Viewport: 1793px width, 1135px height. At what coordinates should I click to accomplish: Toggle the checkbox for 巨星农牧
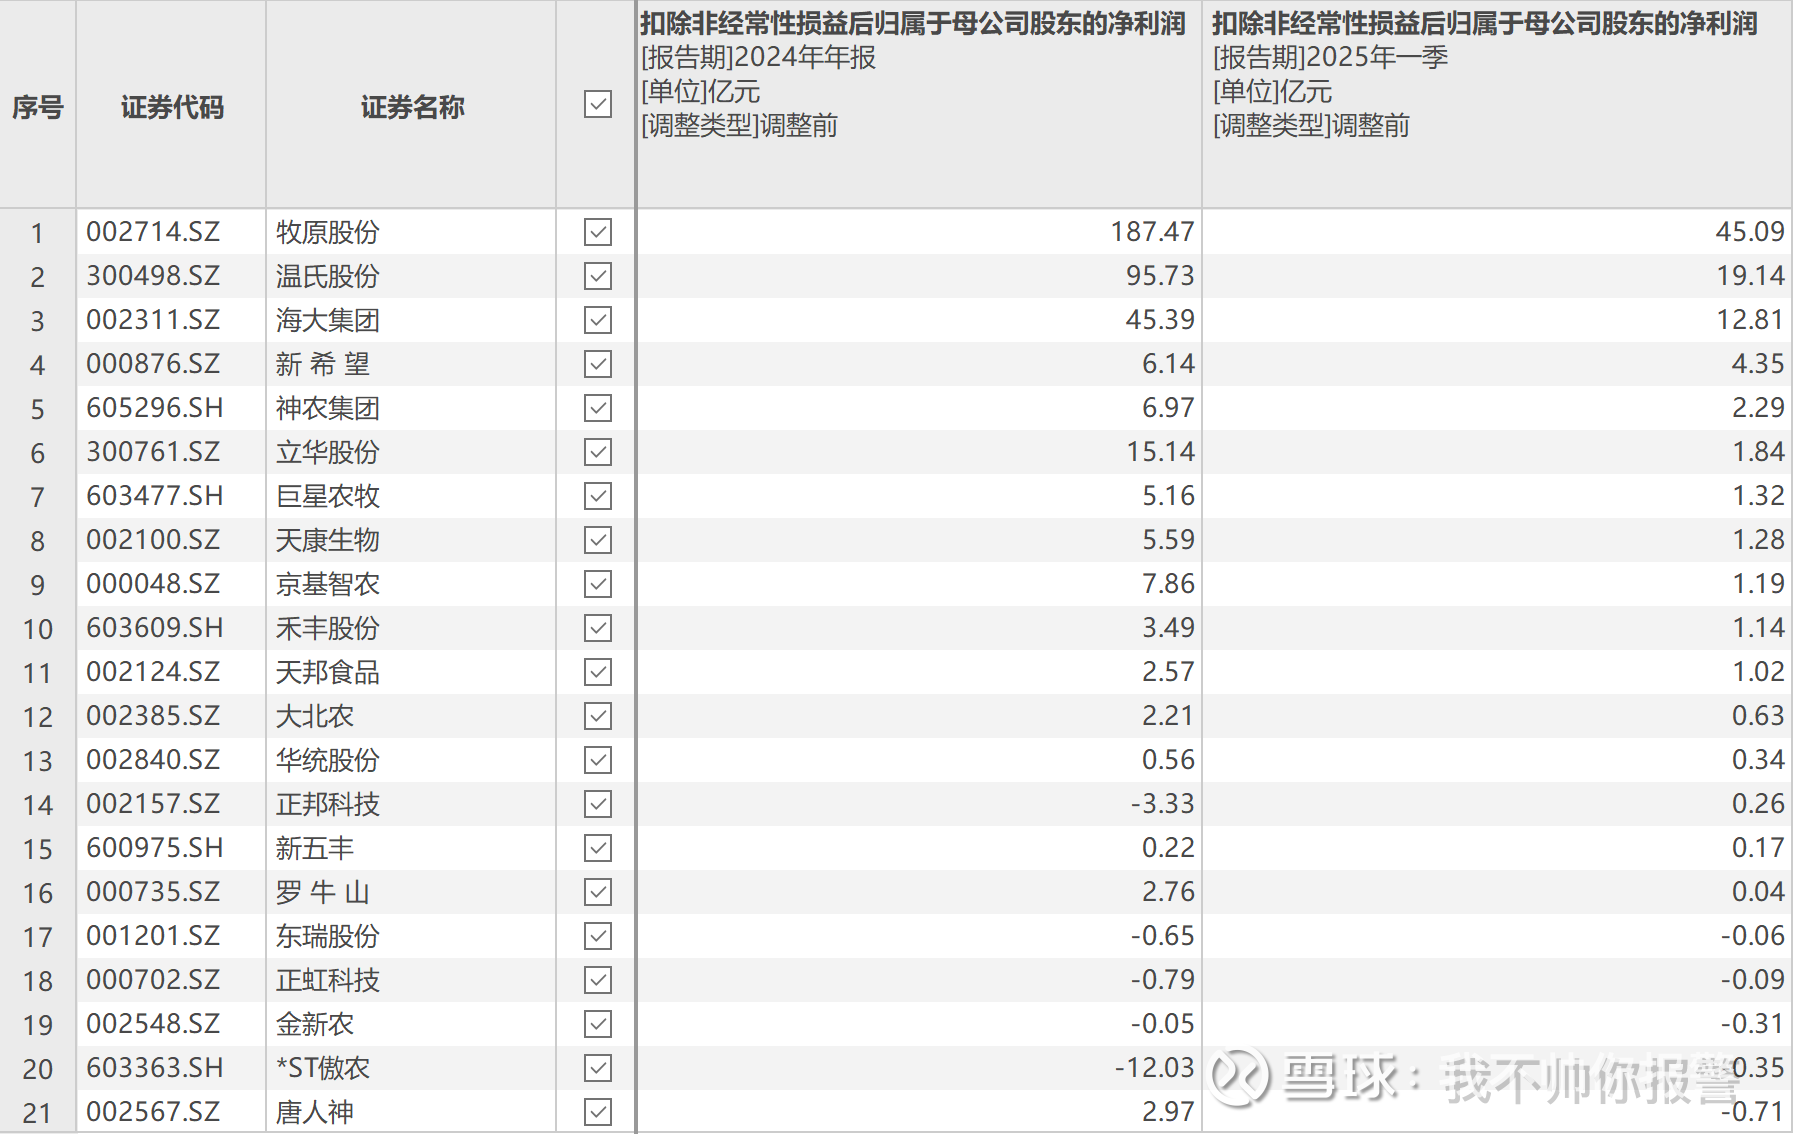[598, 496]
